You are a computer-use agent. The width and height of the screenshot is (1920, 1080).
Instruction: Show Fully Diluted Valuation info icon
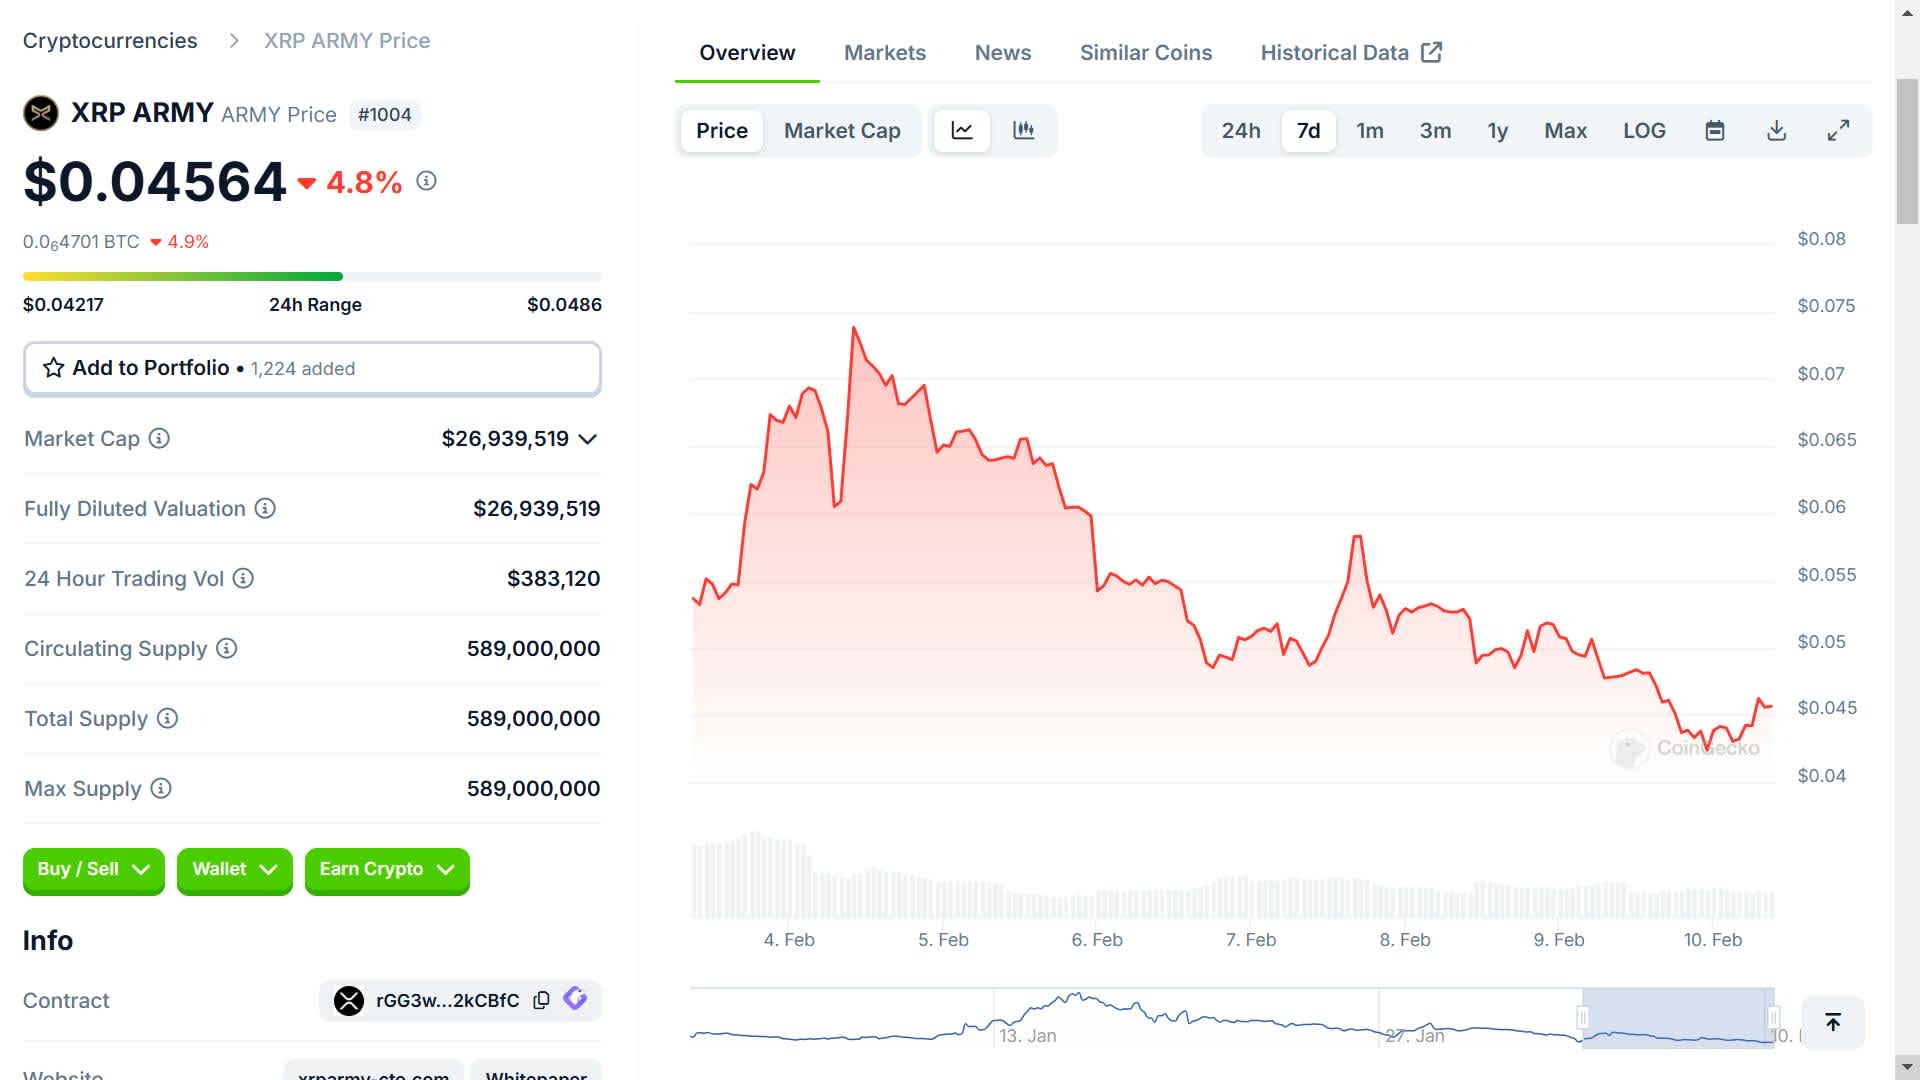[265, 508]
